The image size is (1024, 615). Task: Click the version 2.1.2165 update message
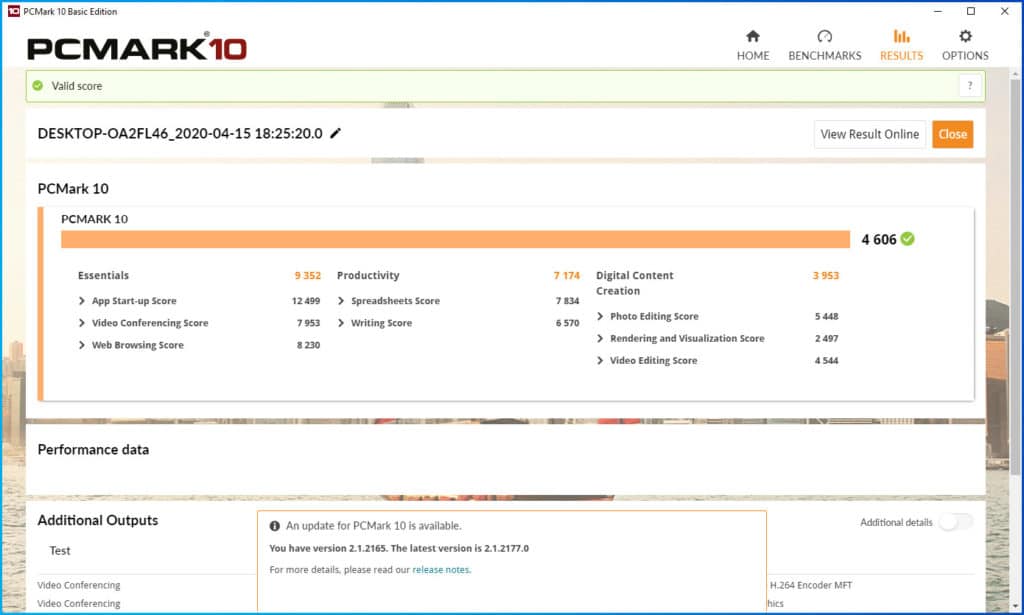click(x=399, y=548)
